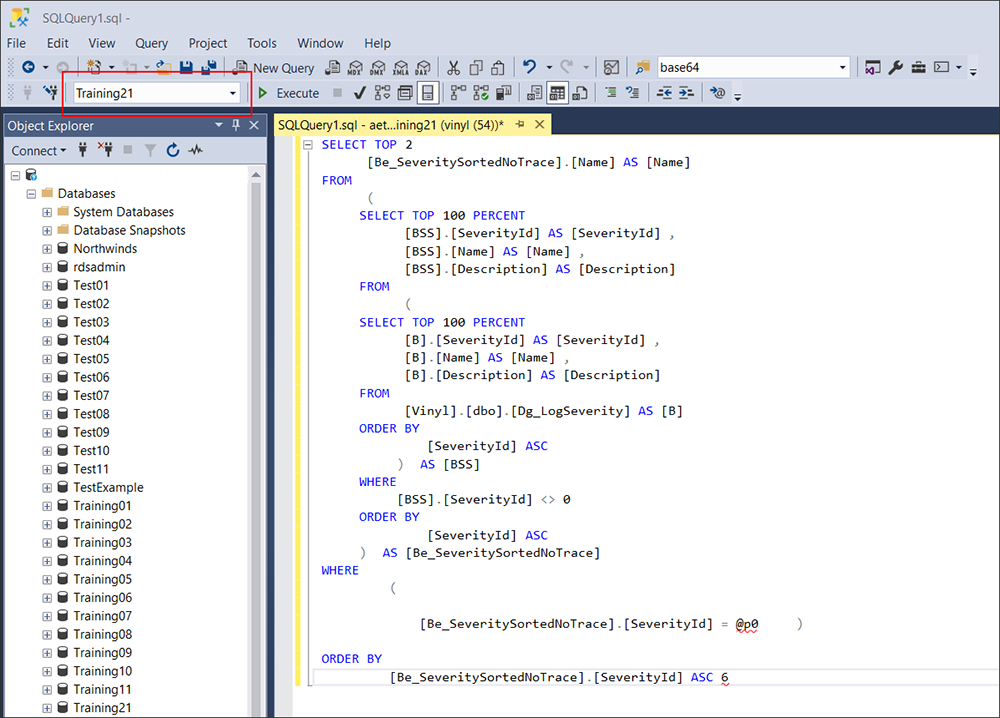1000x718 pixels.
Task: Pin the Object Explorer panel
Action: click(237, 125)
